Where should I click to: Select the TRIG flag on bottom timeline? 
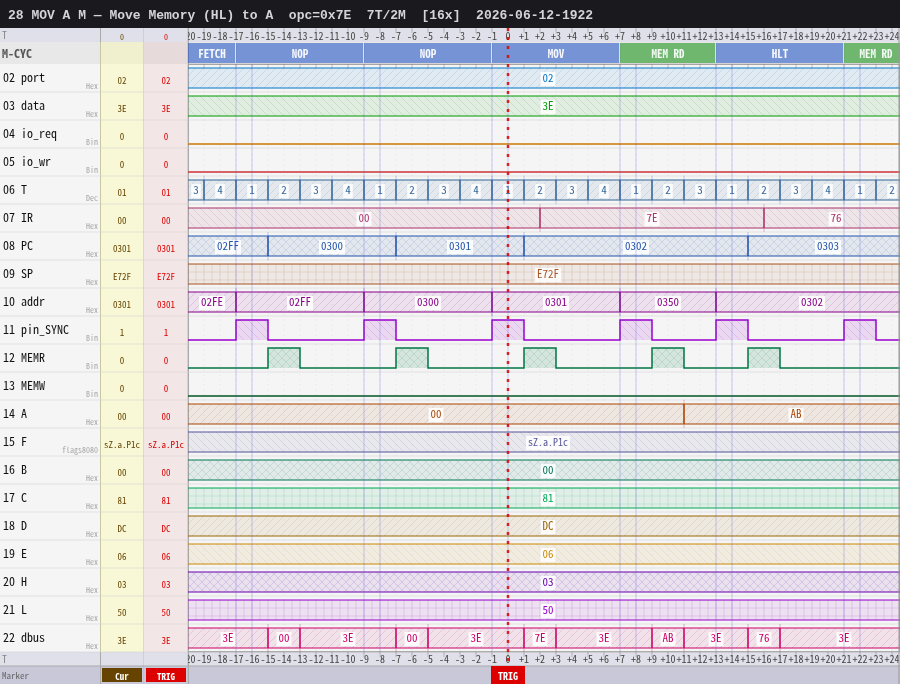507,675
